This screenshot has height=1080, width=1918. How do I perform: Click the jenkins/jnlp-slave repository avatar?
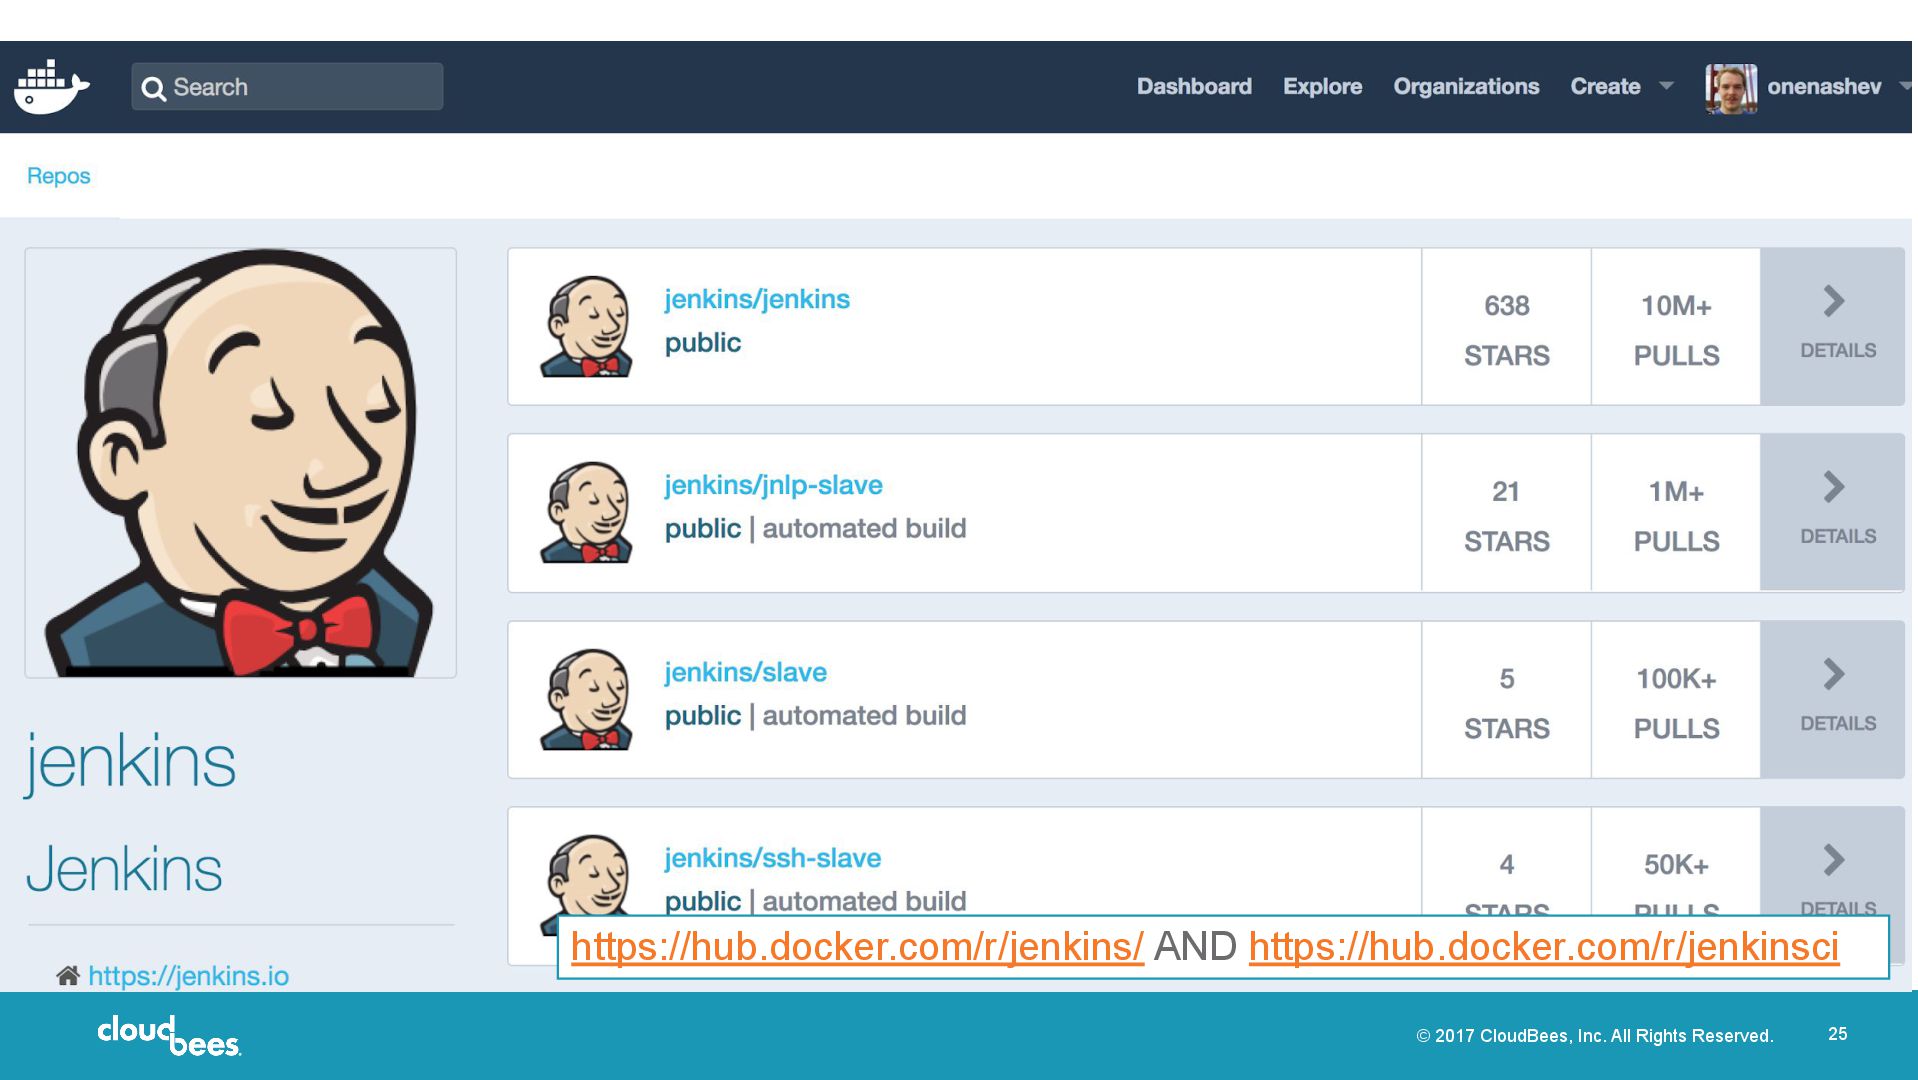(x=586, y=512)
